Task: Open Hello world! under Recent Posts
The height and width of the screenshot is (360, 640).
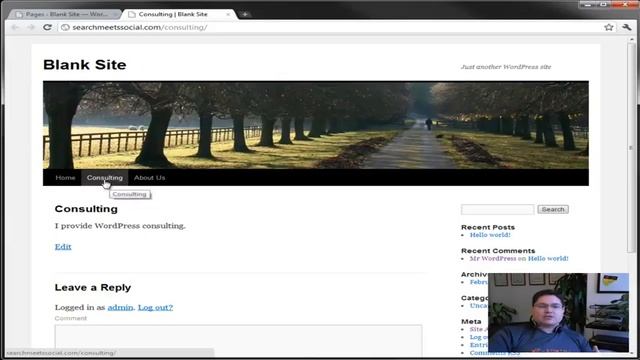Action: pos(490,235)
